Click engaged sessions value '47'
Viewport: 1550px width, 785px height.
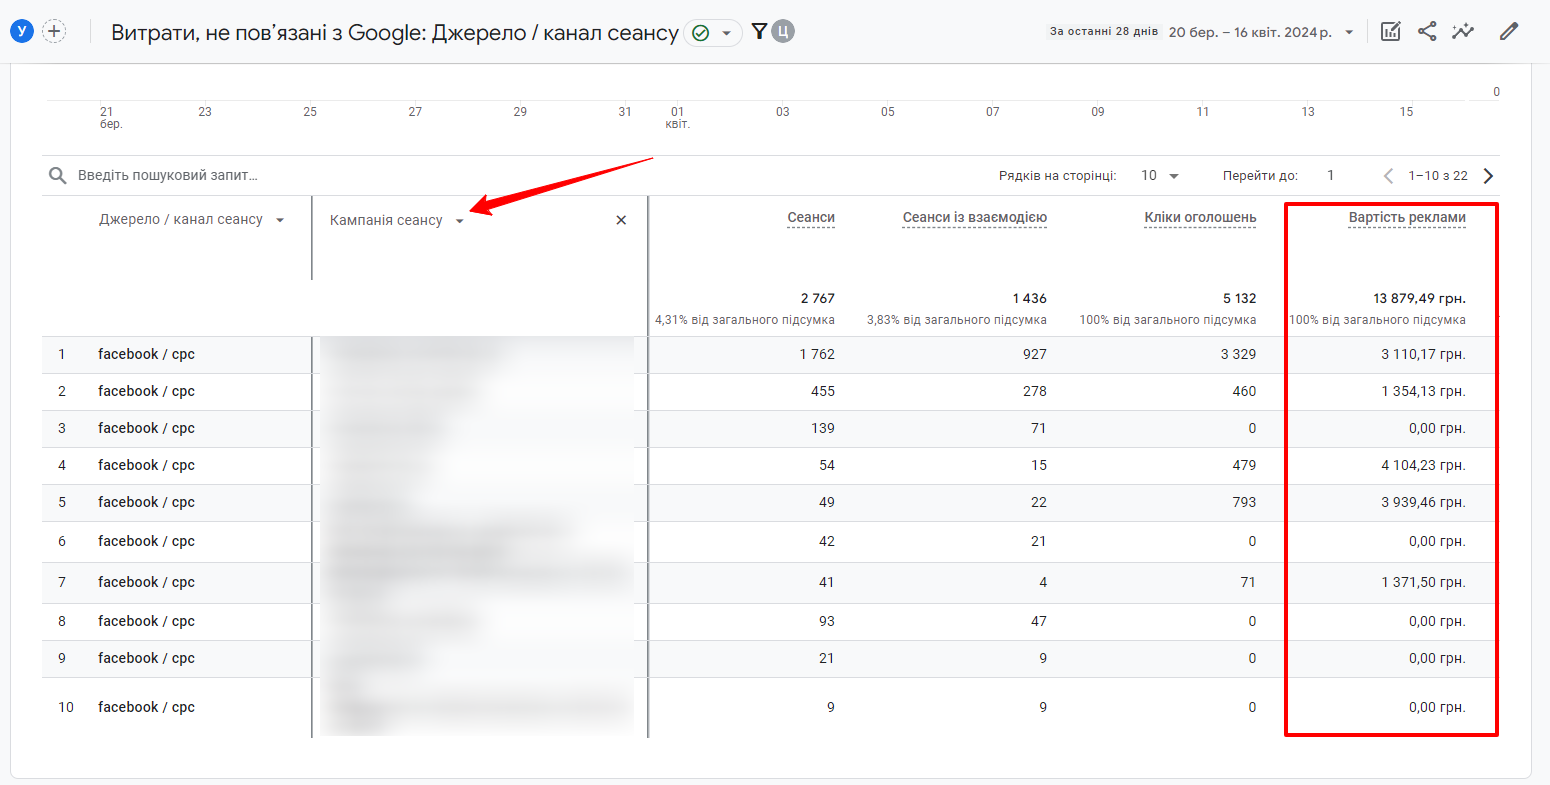pos(1038,621)
